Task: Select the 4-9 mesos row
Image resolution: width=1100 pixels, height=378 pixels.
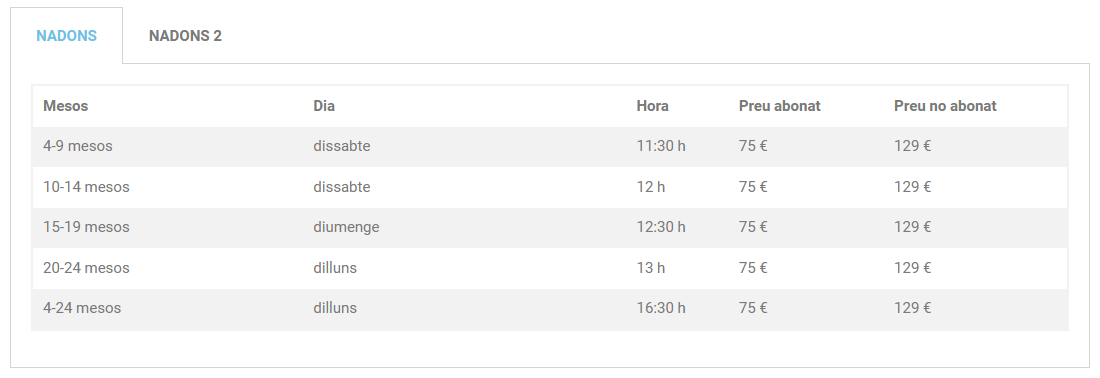Action: tap(550, 147)
